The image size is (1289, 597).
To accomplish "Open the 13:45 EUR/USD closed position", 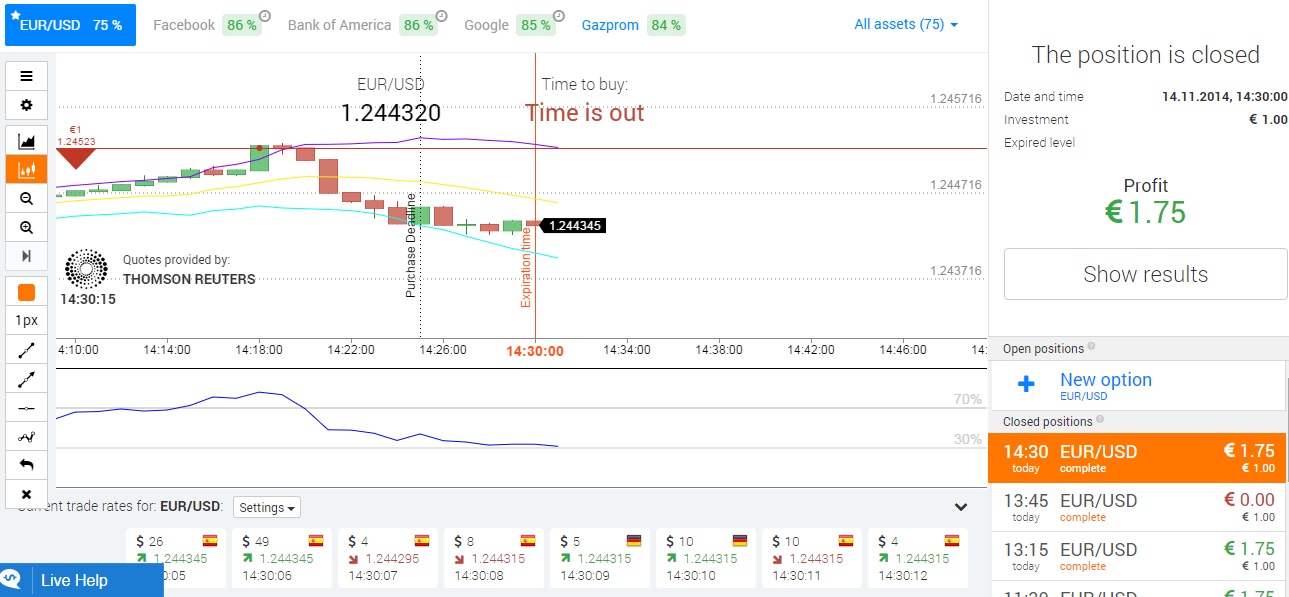I will (x=1139, y=508).
